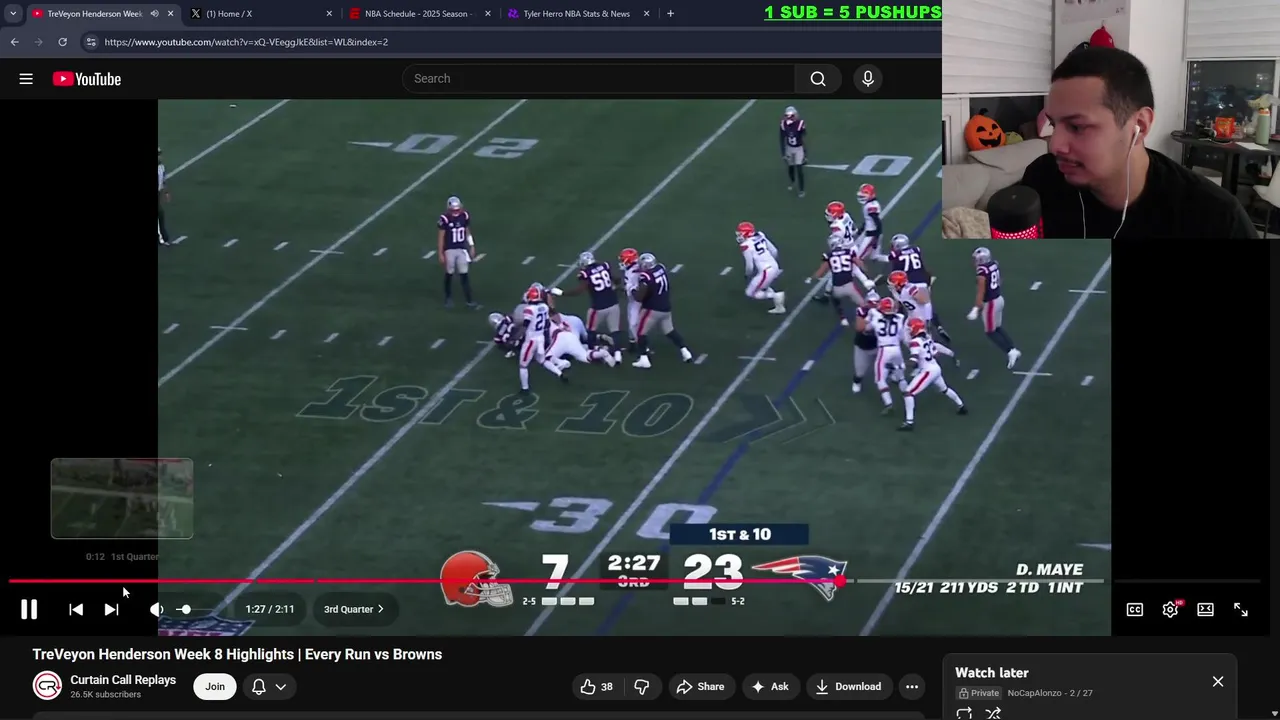
Task: Open the player settings gear
Action: (1170, 609)
